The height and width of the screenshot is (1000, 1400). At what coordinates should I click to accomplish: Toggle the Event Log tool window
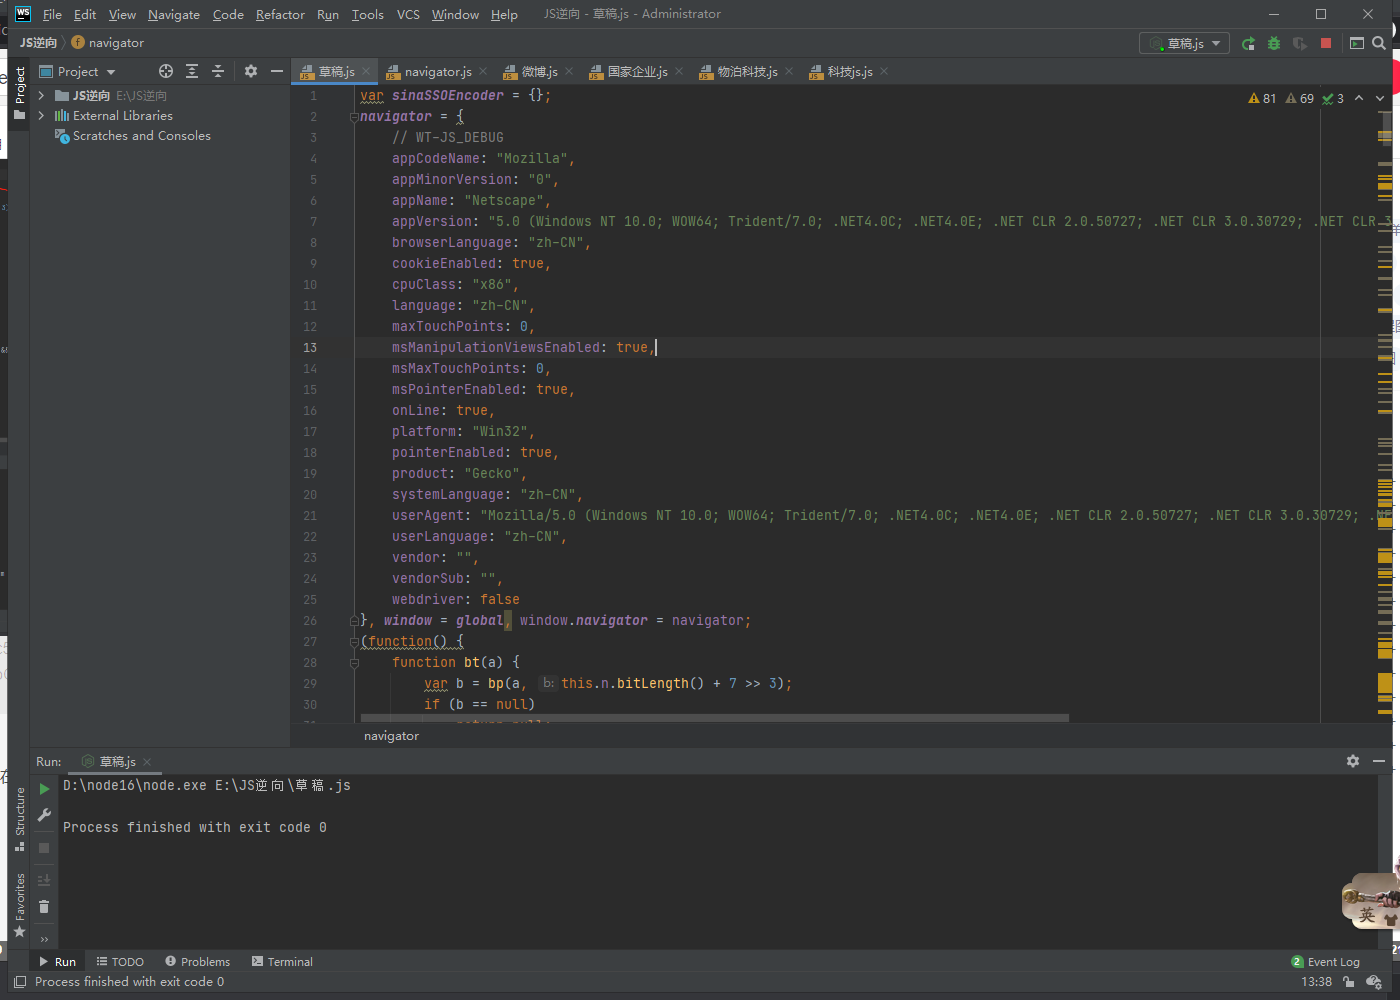1325,962
